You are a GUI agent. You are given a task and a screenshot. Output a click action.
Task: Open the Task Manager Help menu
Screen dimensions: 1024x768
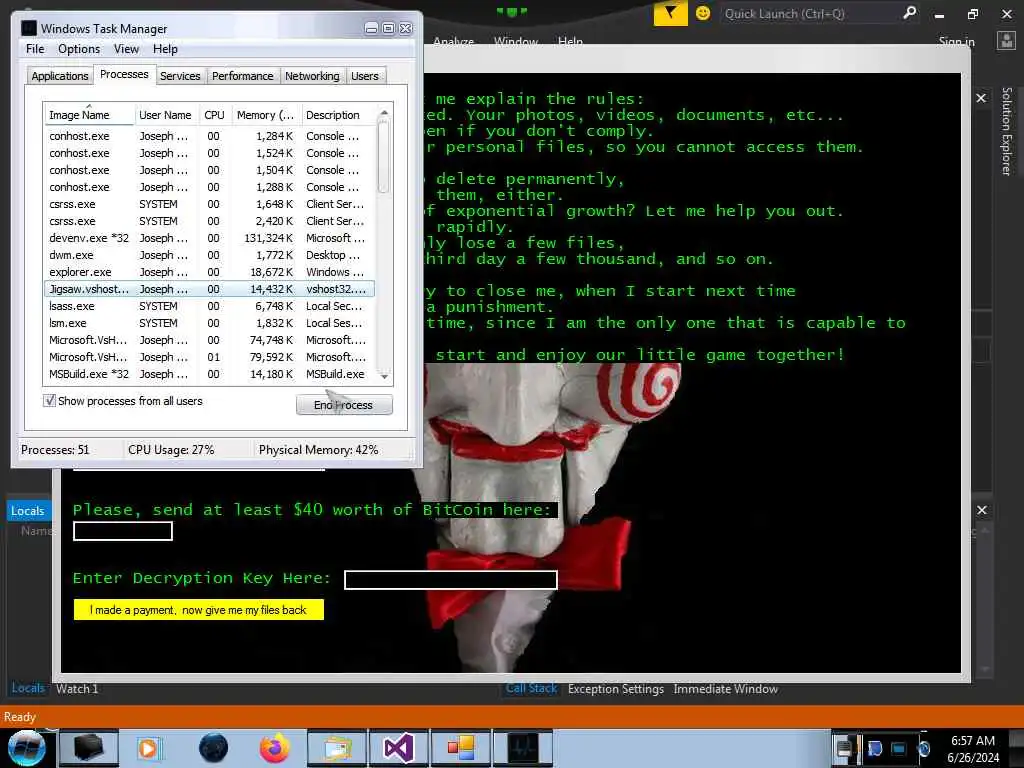tap(165, 49)
